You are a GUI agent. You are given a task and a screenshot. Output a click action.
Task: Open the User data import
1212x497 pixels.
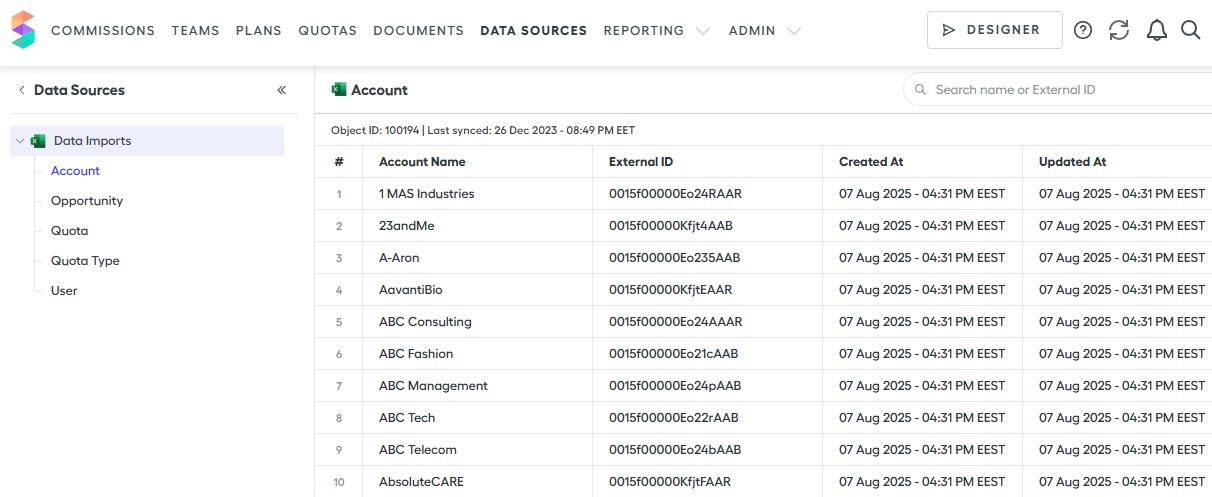[x=64, y=291]
